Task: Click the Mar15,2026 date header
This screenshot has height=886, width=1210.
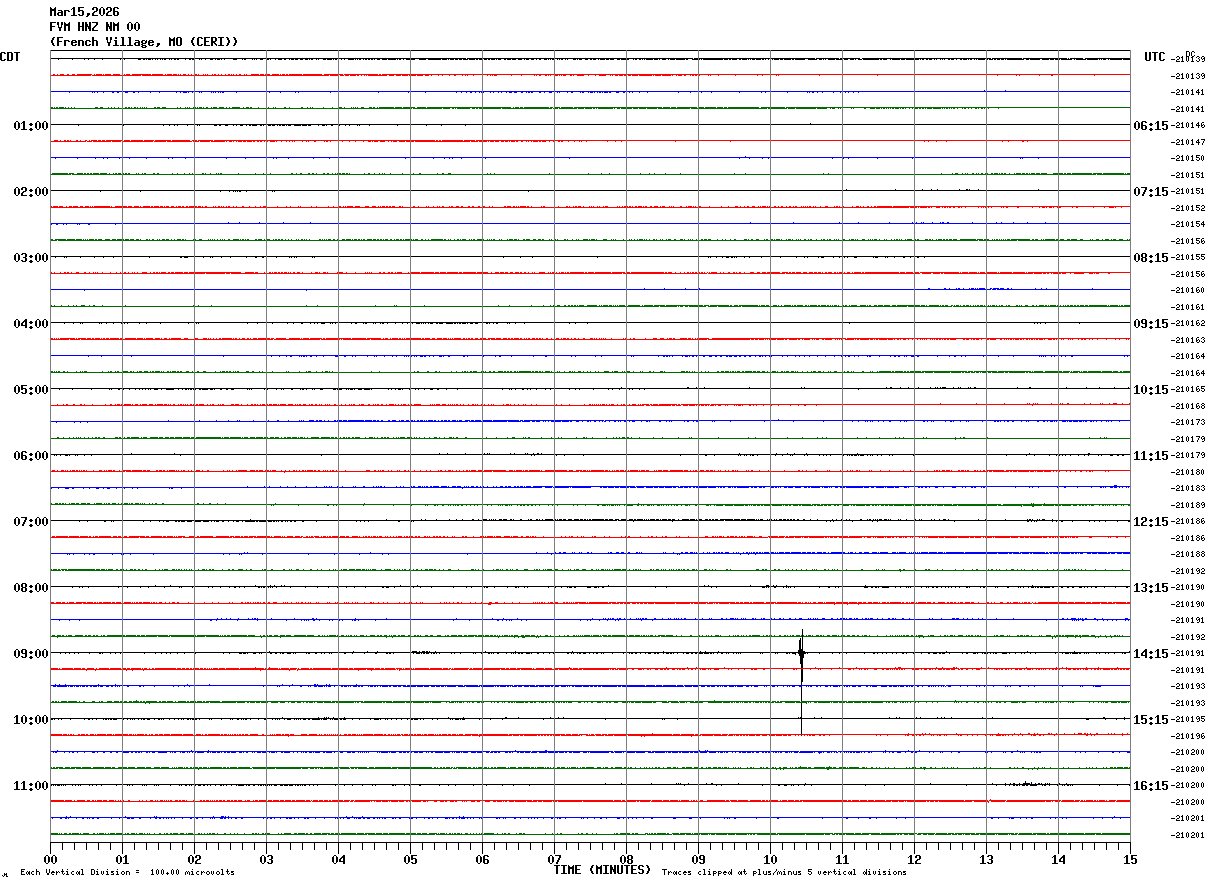Action: click(x=84, y=12)
